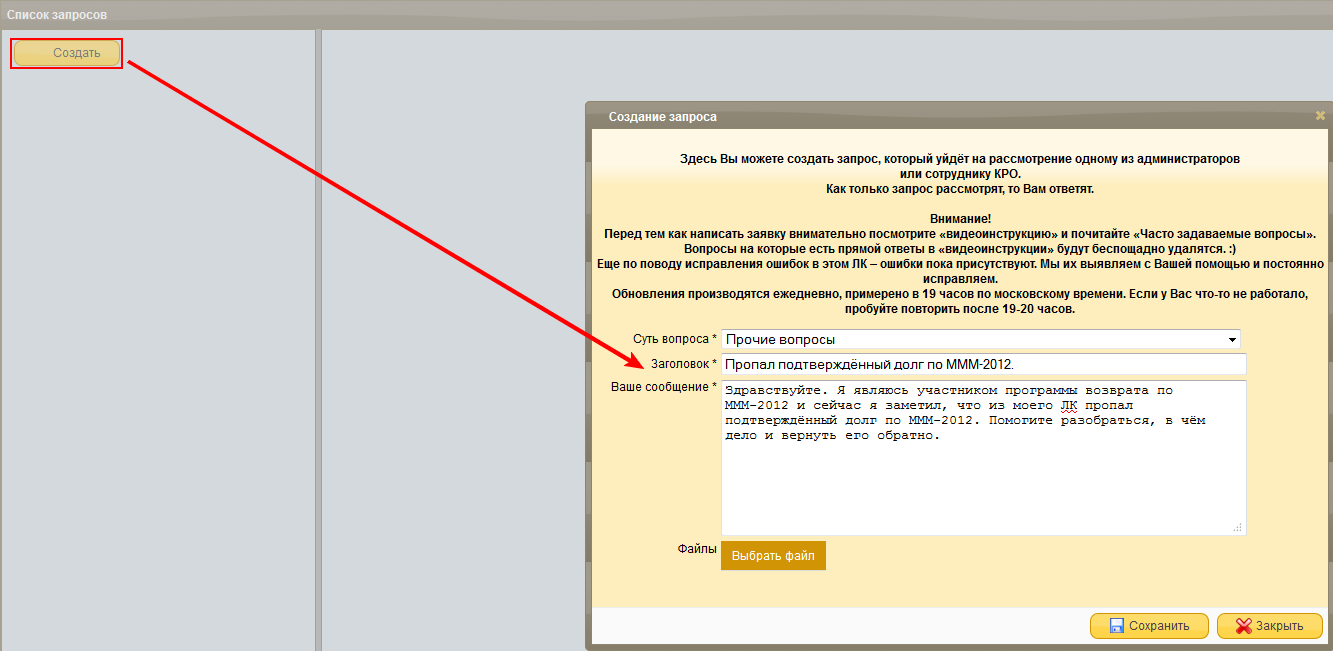Click the Список запросов panel title
Viewport: 1333px width, 651px height.
click(57, 15)
